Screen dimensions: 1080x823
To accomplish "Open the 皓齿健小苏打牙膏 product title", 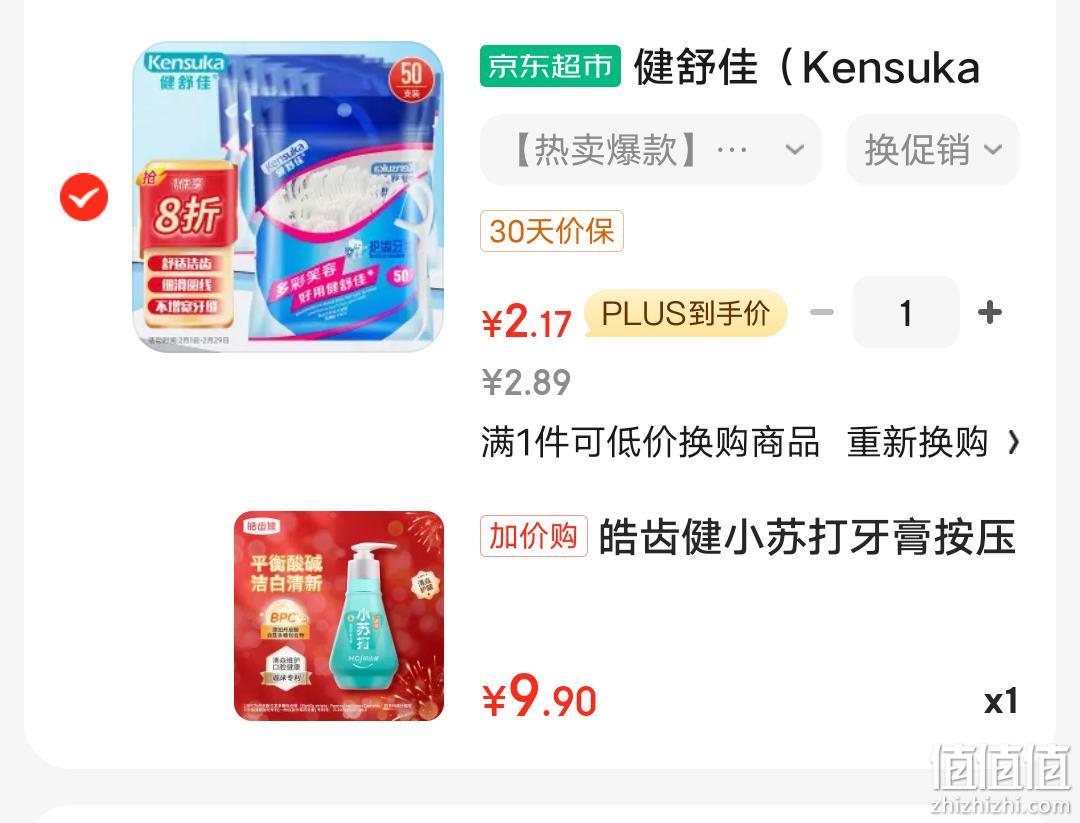I will pyautogui.click(x=807, y=536).
